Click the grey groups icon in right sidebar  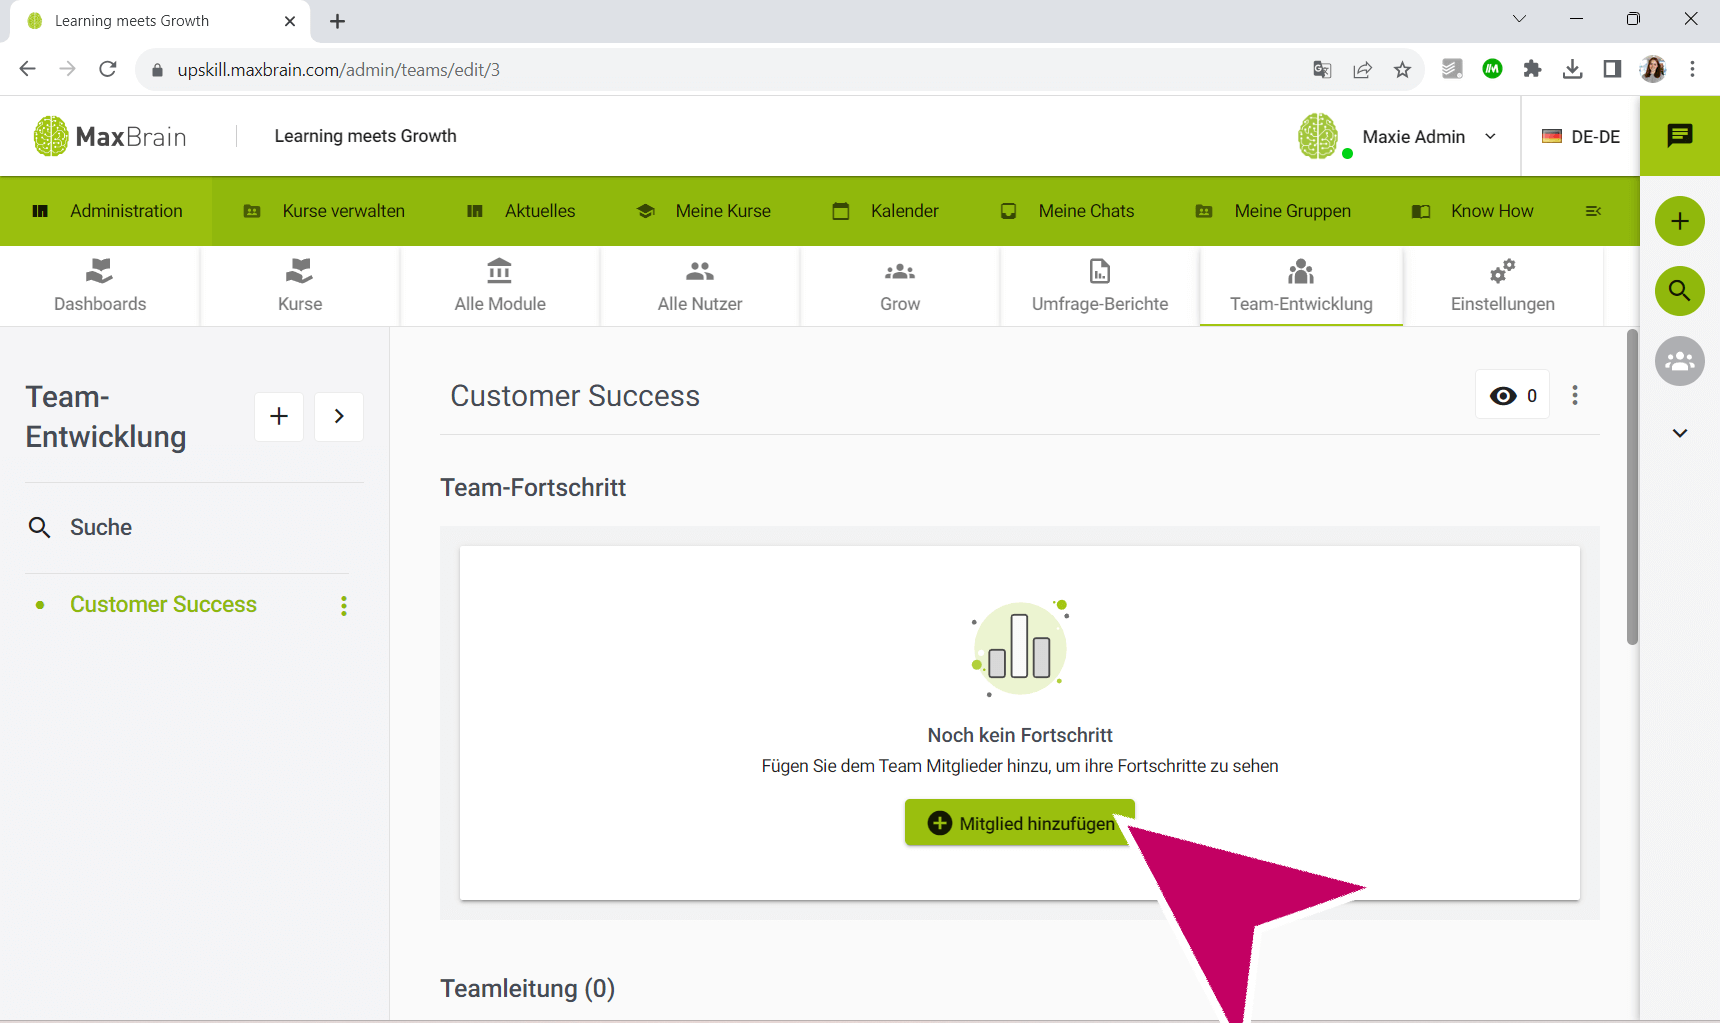(1680, 361)
